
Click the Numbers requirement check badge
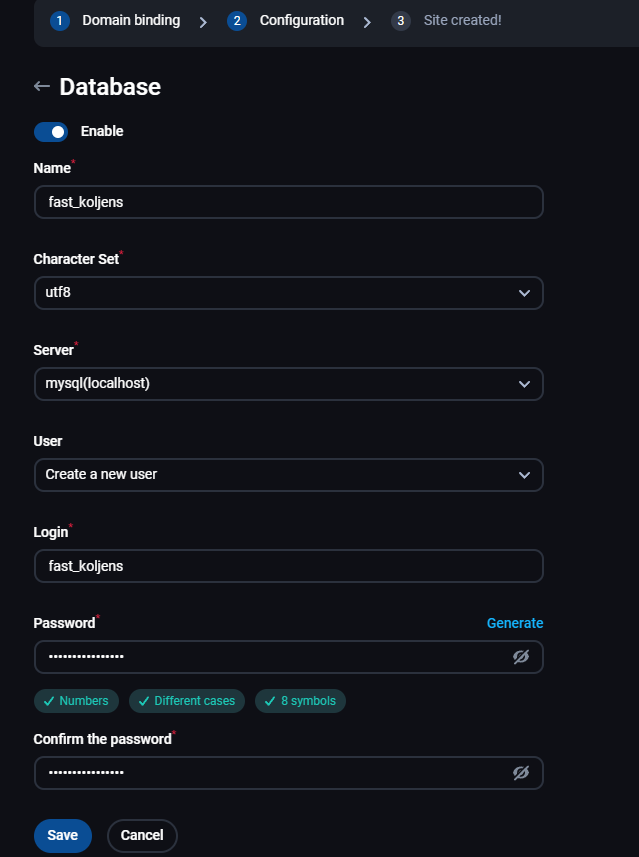(76, 701)
